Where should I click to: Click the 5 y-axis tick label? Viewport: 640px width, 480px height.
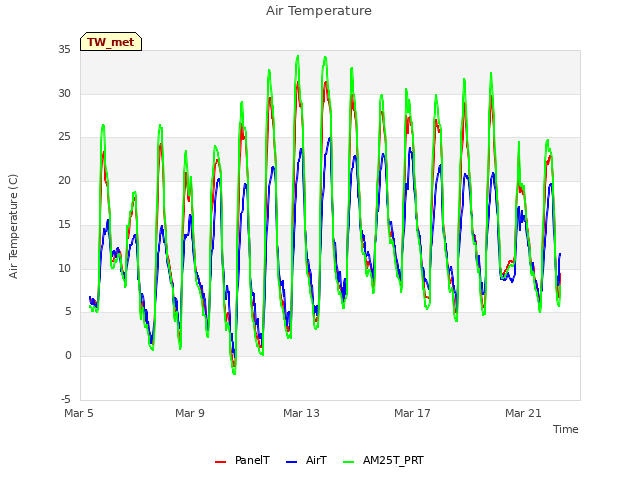[x=68, y=312]
